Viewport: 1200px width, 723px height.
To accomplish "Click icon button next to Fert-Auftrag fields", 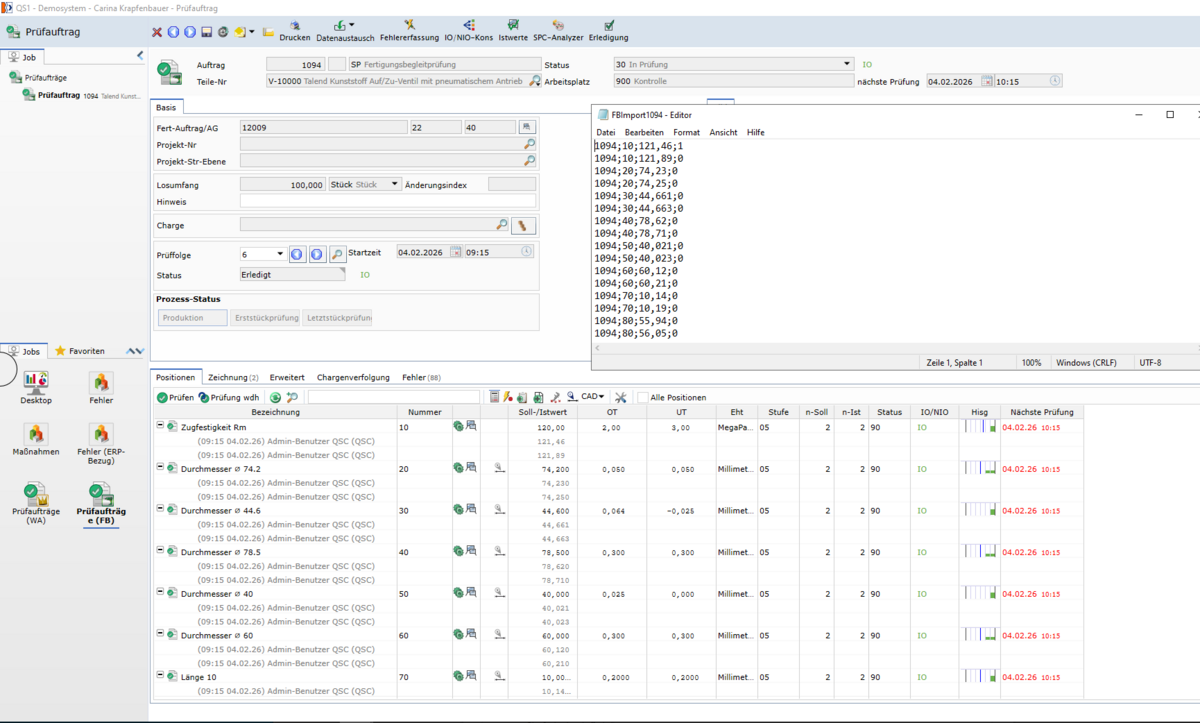I will pos(527,127).
